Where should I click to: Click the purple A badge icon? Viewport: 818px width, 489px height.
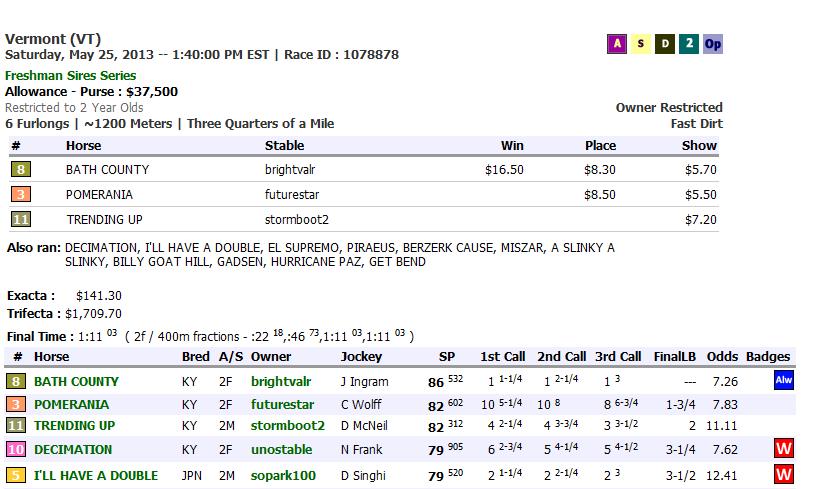point(617,44)
